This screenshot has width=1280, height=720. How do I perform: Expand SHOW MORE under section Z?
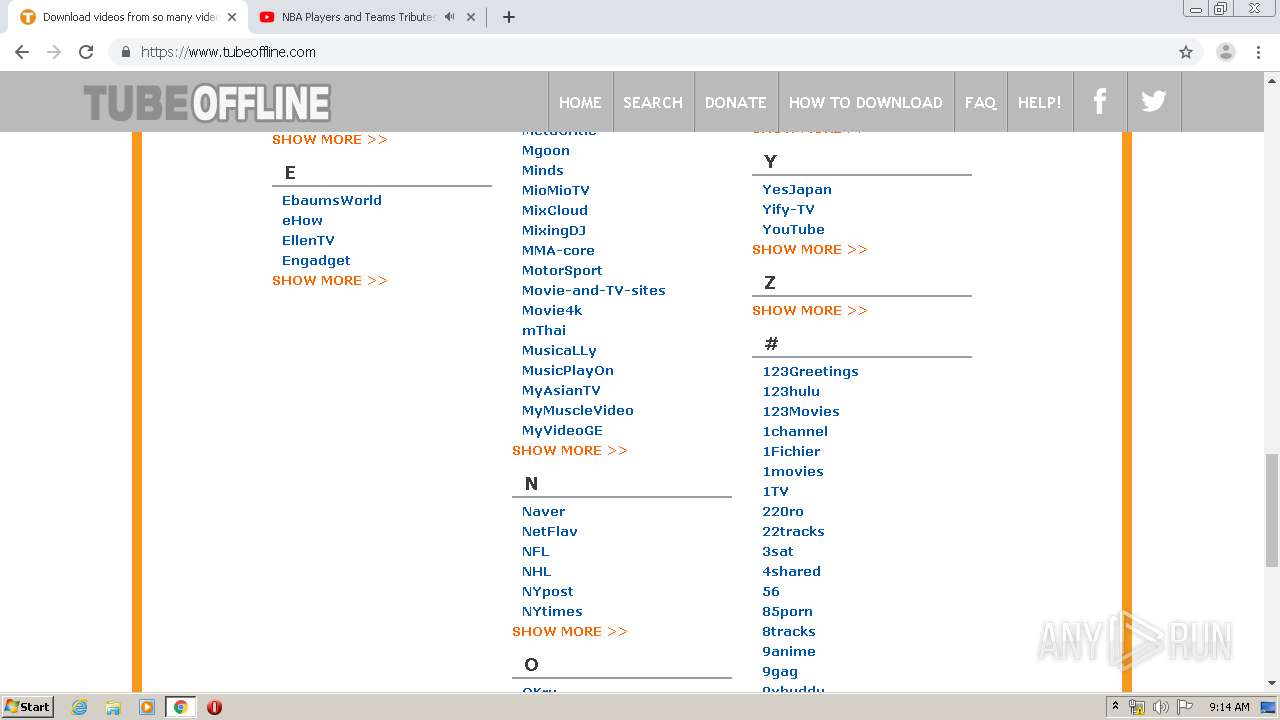click(x=810, y=310)
